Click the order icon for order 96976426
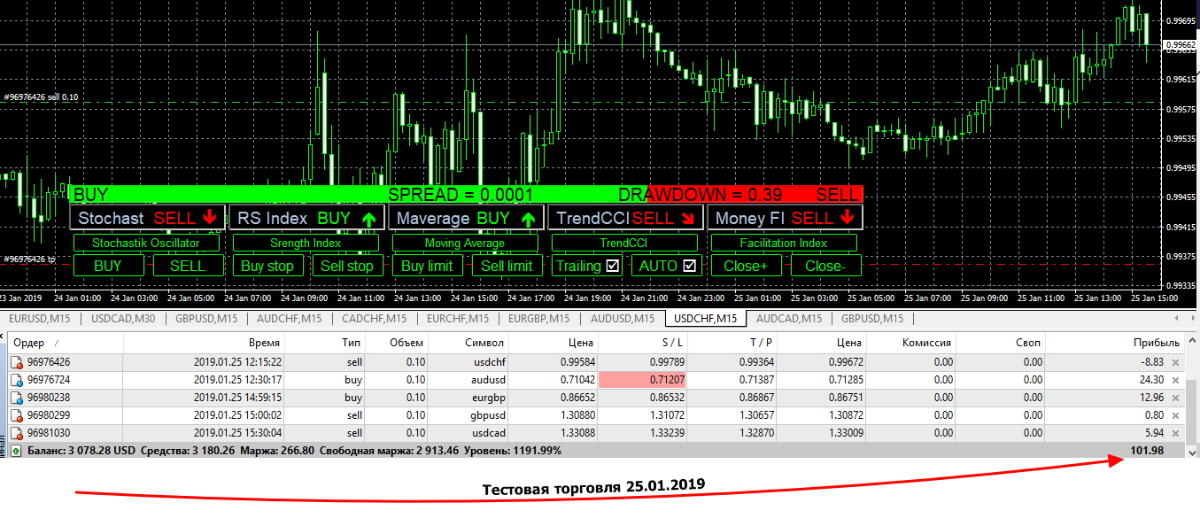The image size is (1200, 526). click(x=16, y=362)
